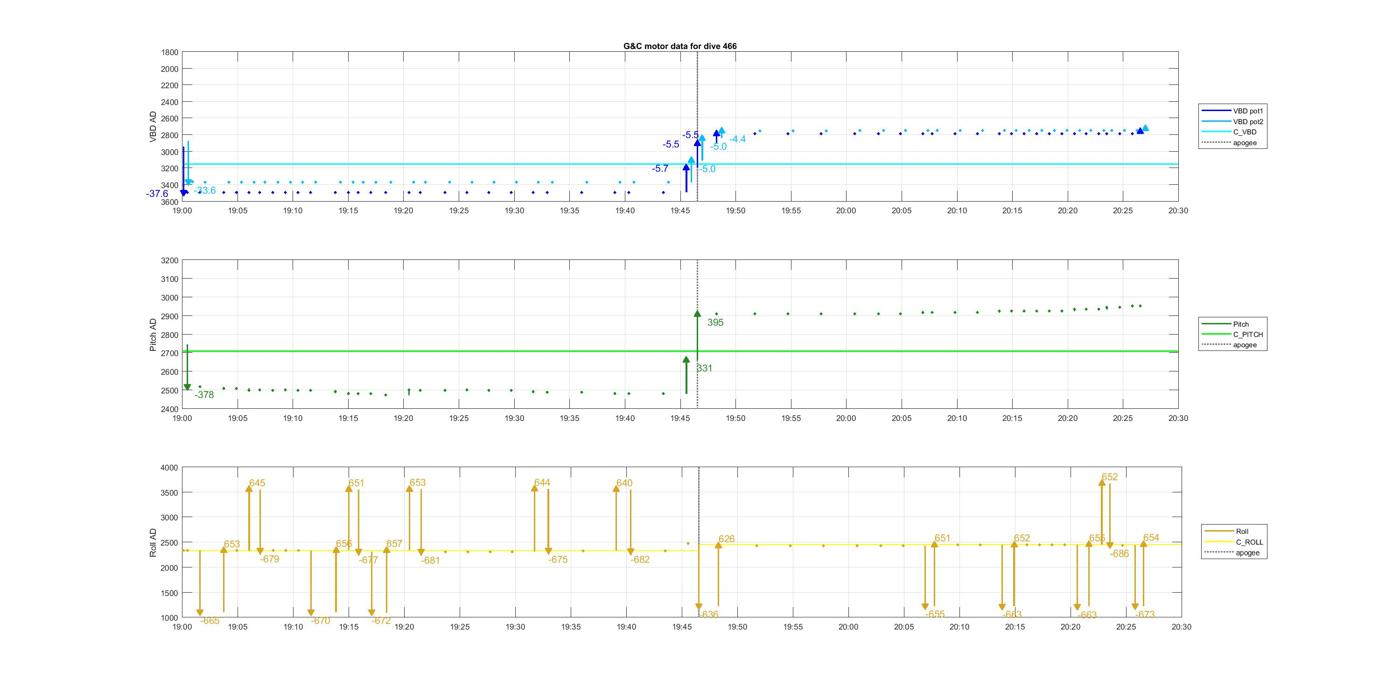This screenshot has height=693, width=1400.
Task: Click the -681 roll data label
Action: (x=430, y=561)
